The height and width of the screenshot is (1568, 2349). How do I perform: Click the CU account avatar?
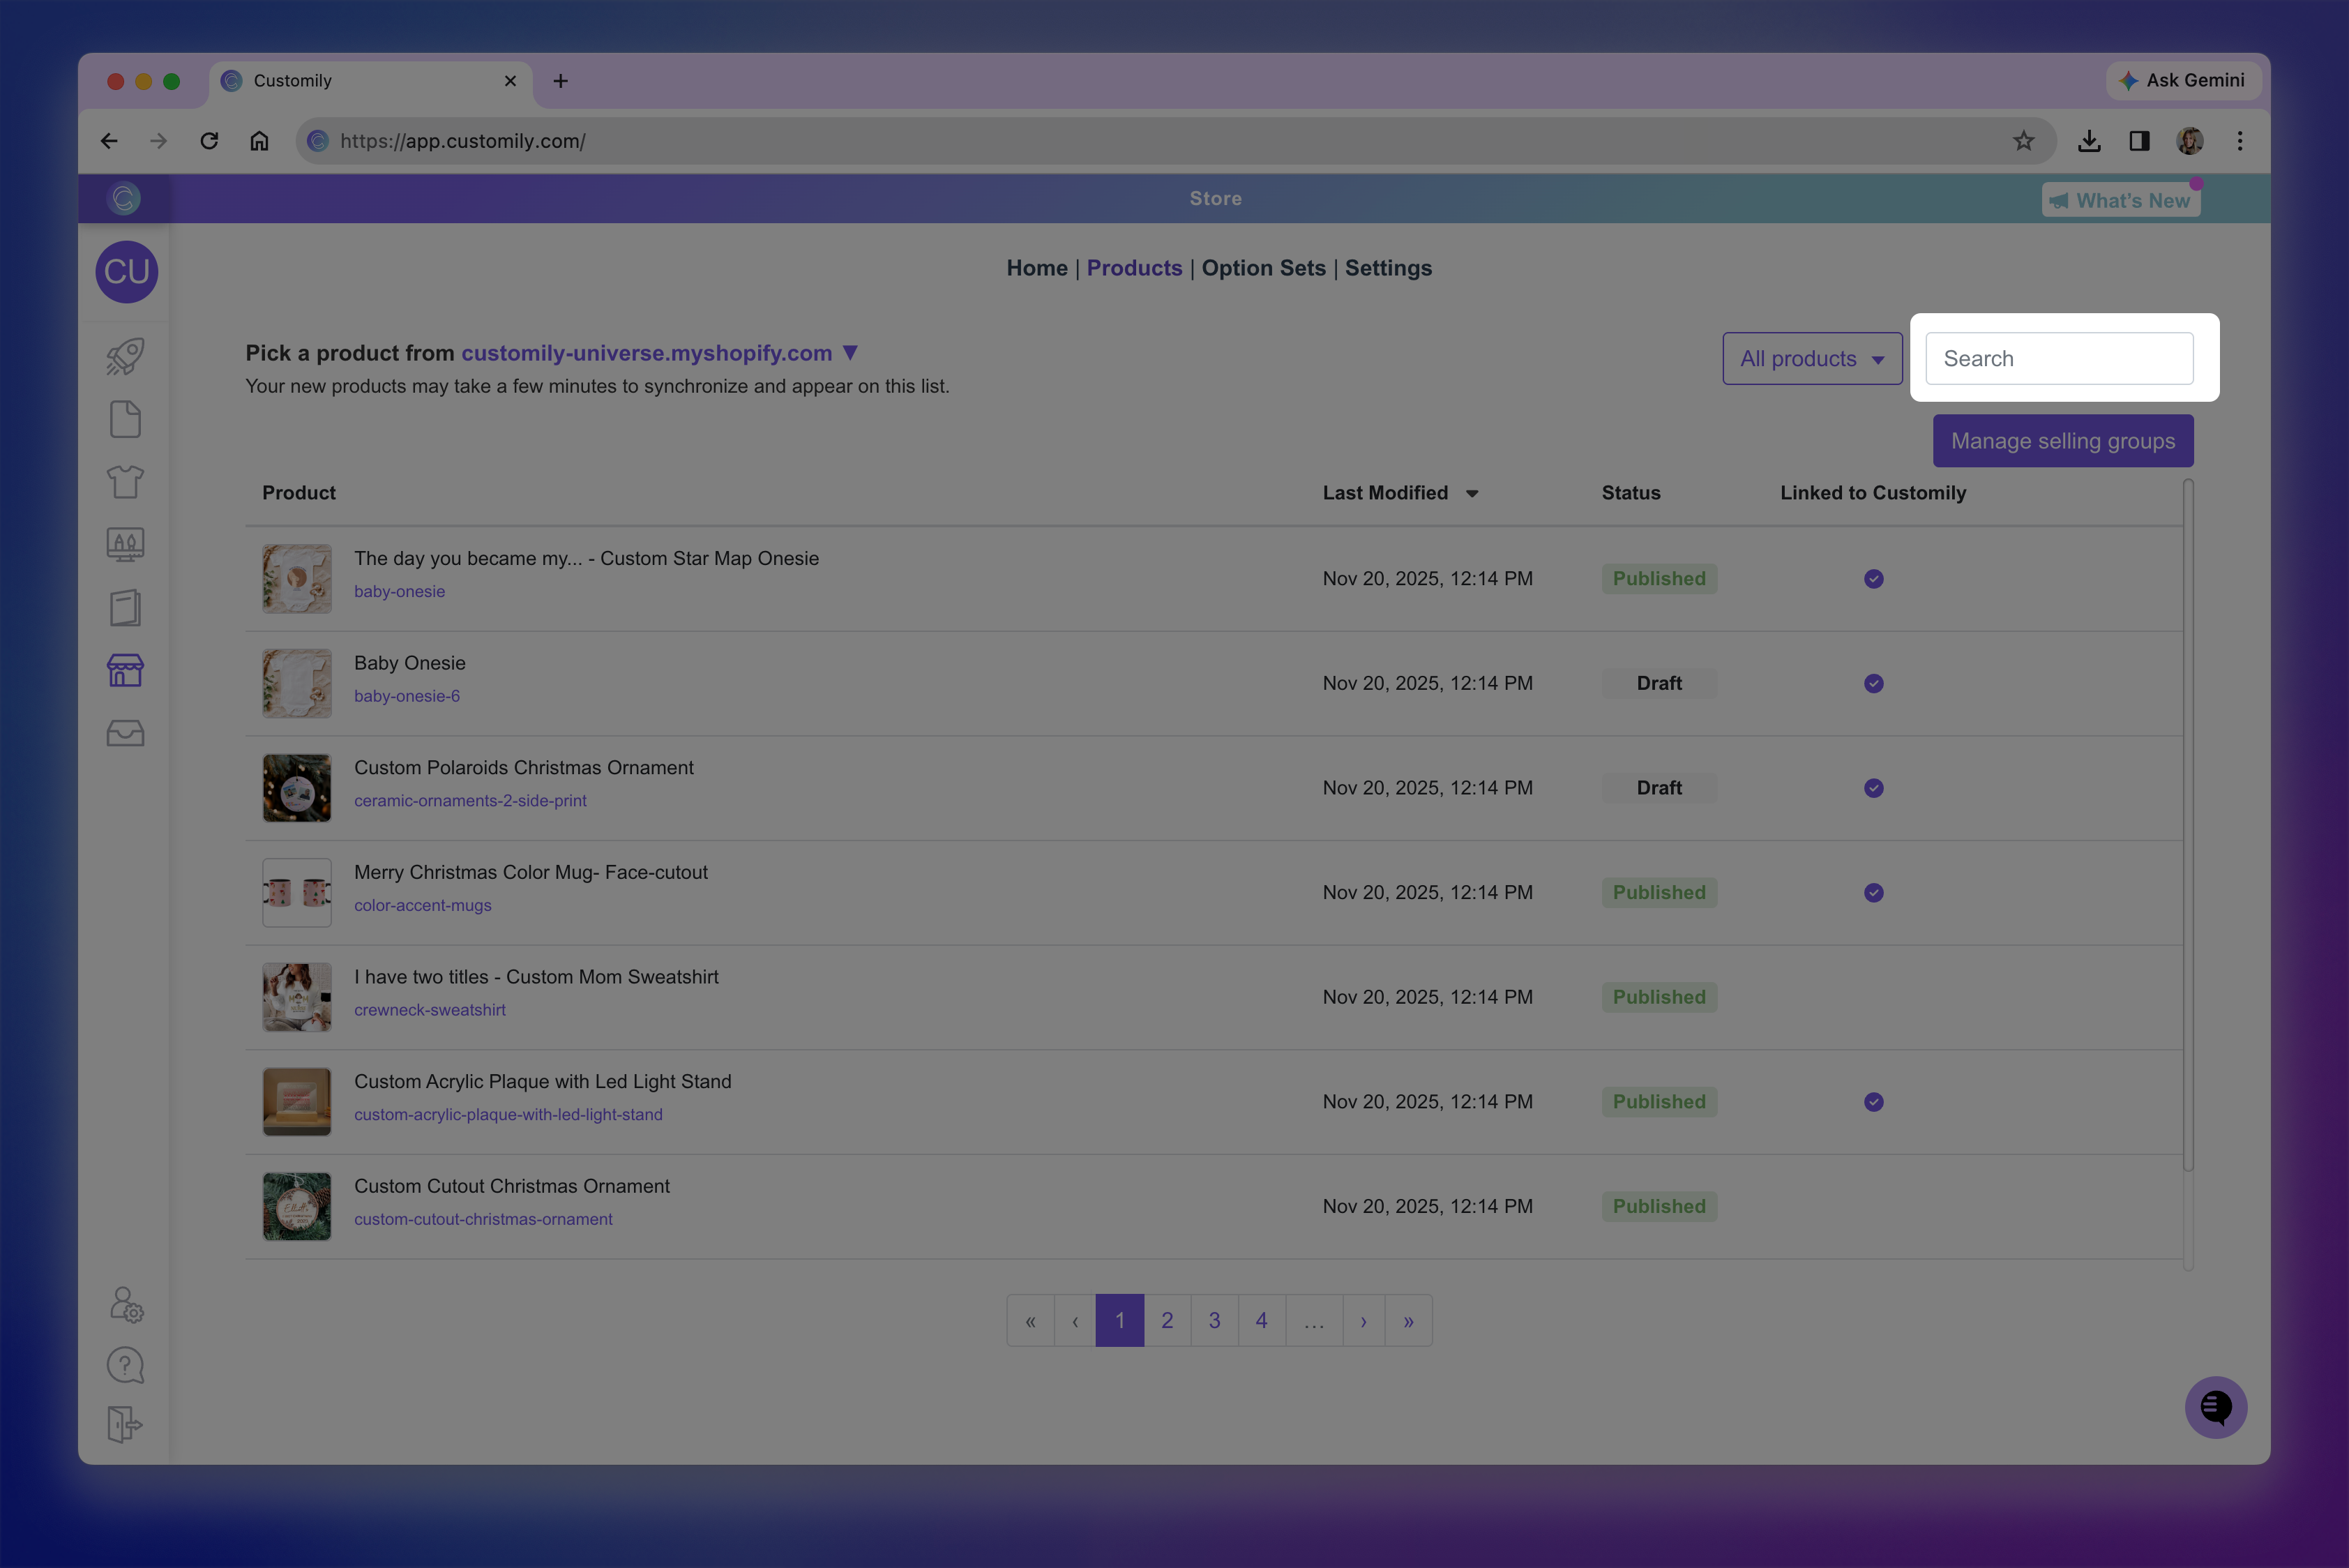point(127,272)
